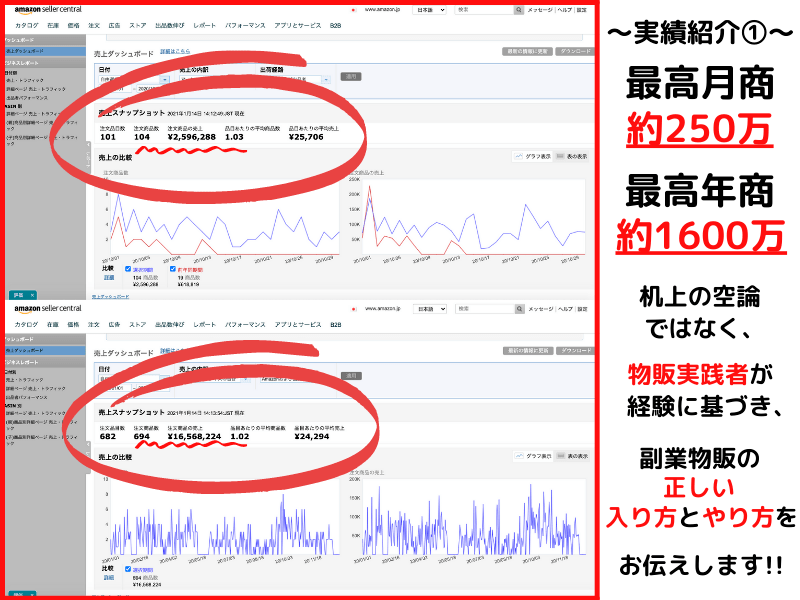Toggle the 前年同期間 checkbox under the upper chart
The width and height of the screenshot is (800, 600).
pyautogui.click(x=174, y=269)
